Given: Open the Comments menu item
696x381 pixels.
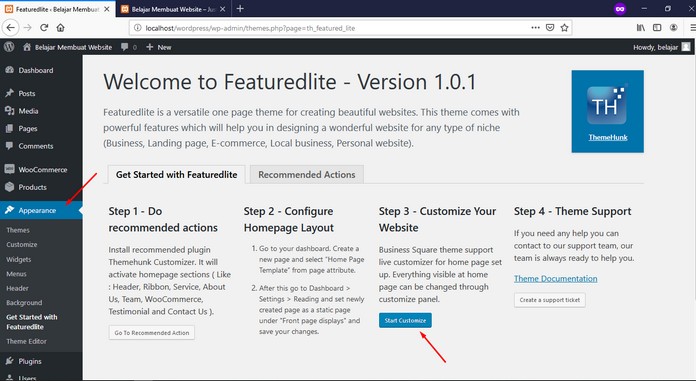Looking at the screenshot, I should tap(41, 146).
